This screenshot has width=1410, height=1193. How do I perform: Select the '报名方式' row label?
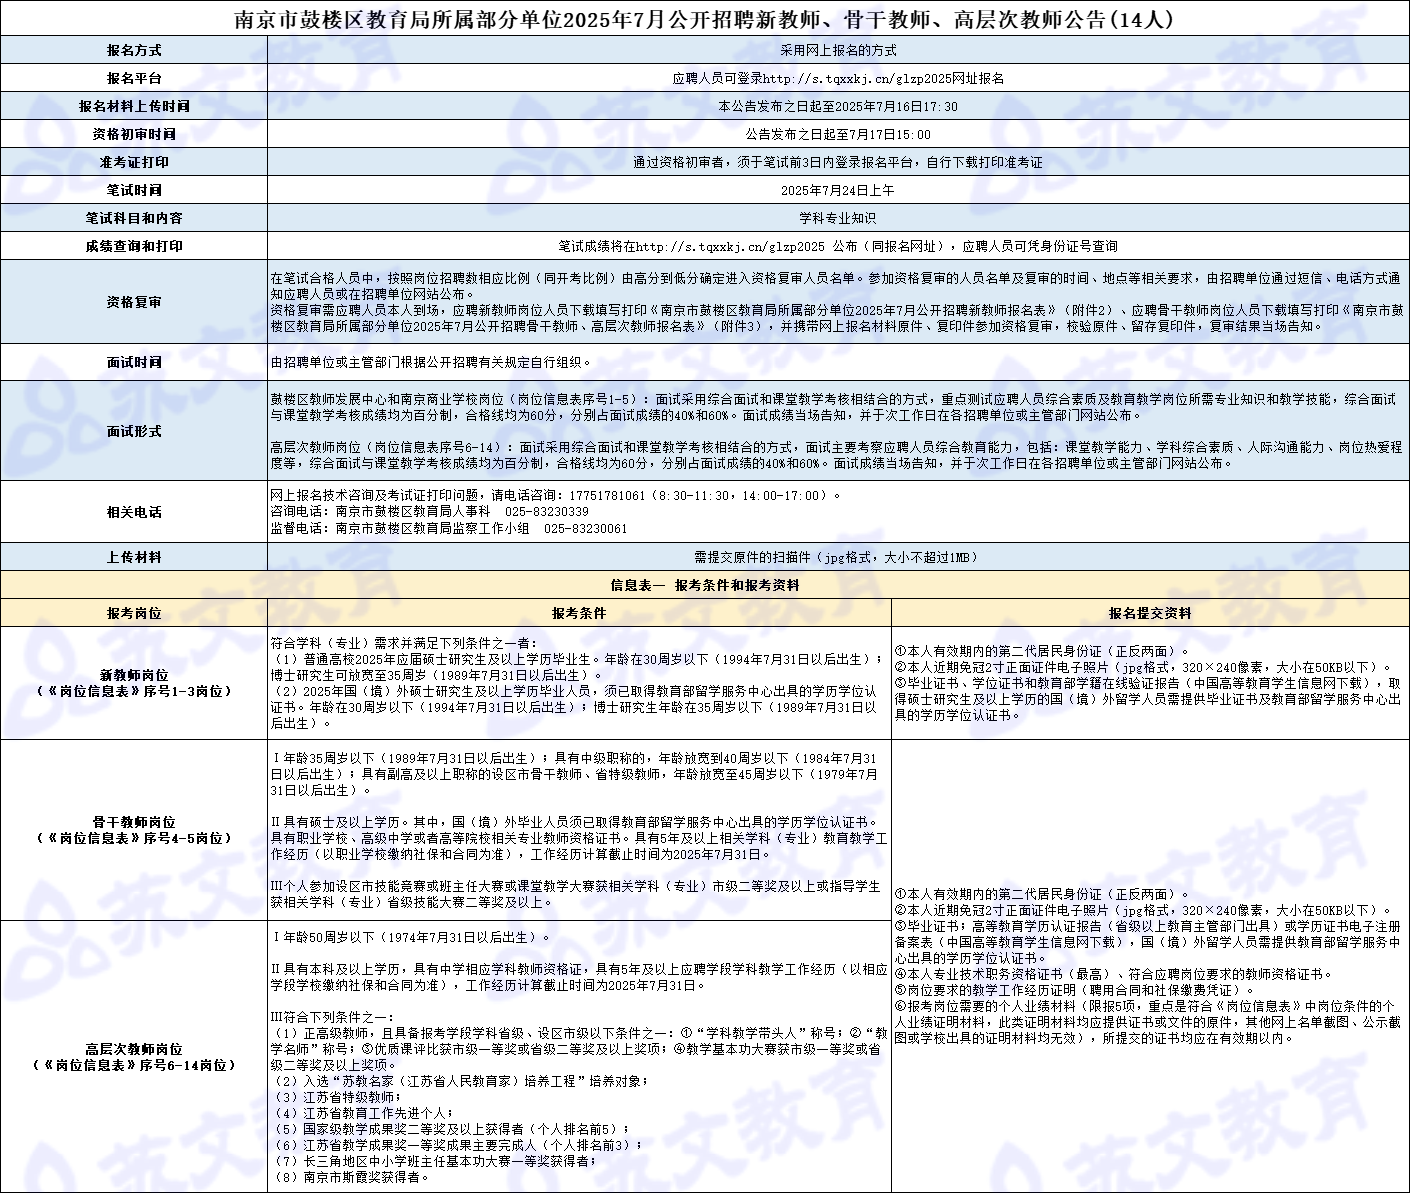134,50
